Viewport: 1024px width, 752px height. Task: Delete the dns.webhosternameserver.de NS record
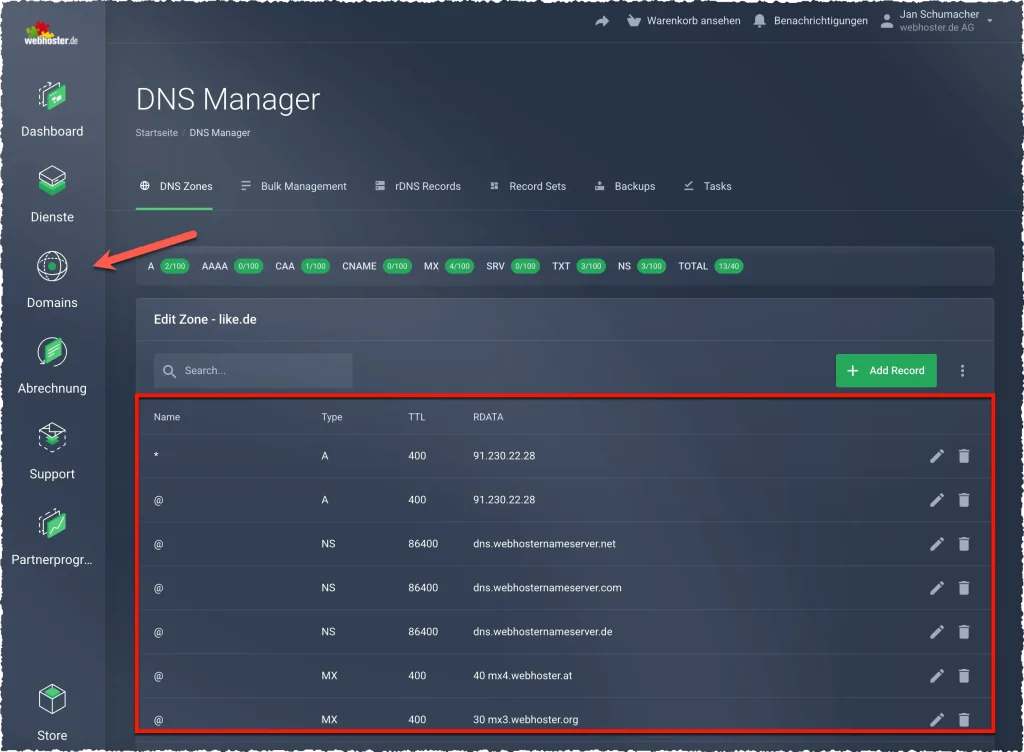(x=963, y=632)
